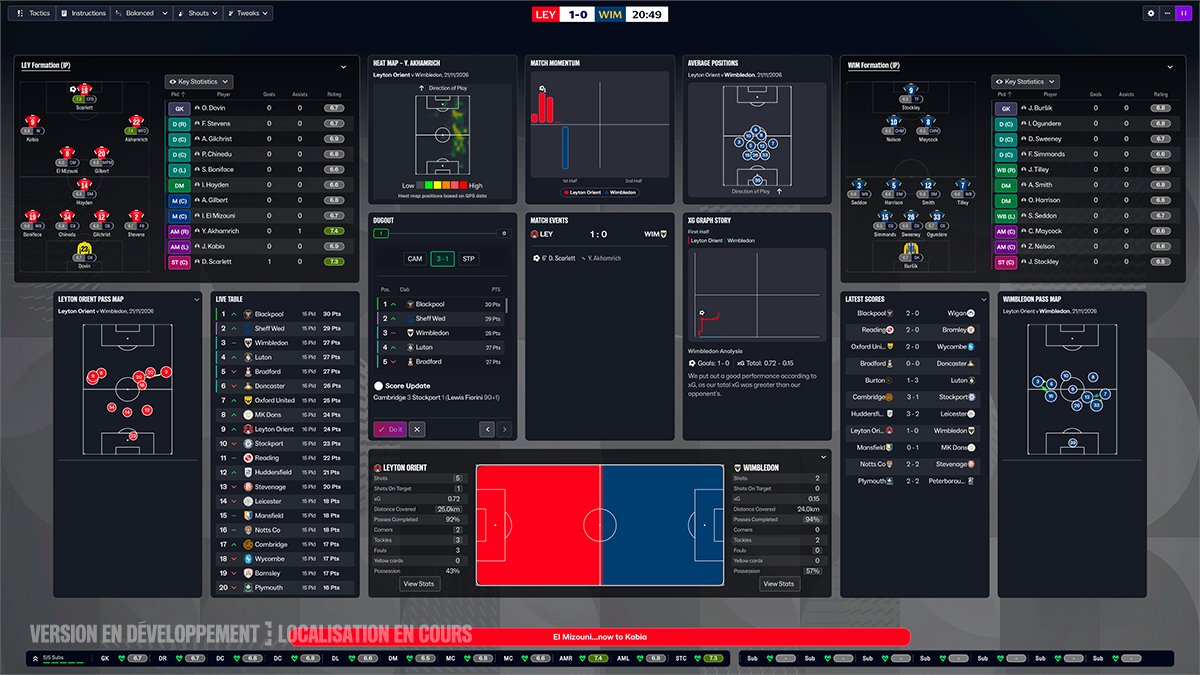Viewport: 1200px width, 675px height.
Task: Click Oxford United's badge in Live Table
Action: (x=246, y=400)
